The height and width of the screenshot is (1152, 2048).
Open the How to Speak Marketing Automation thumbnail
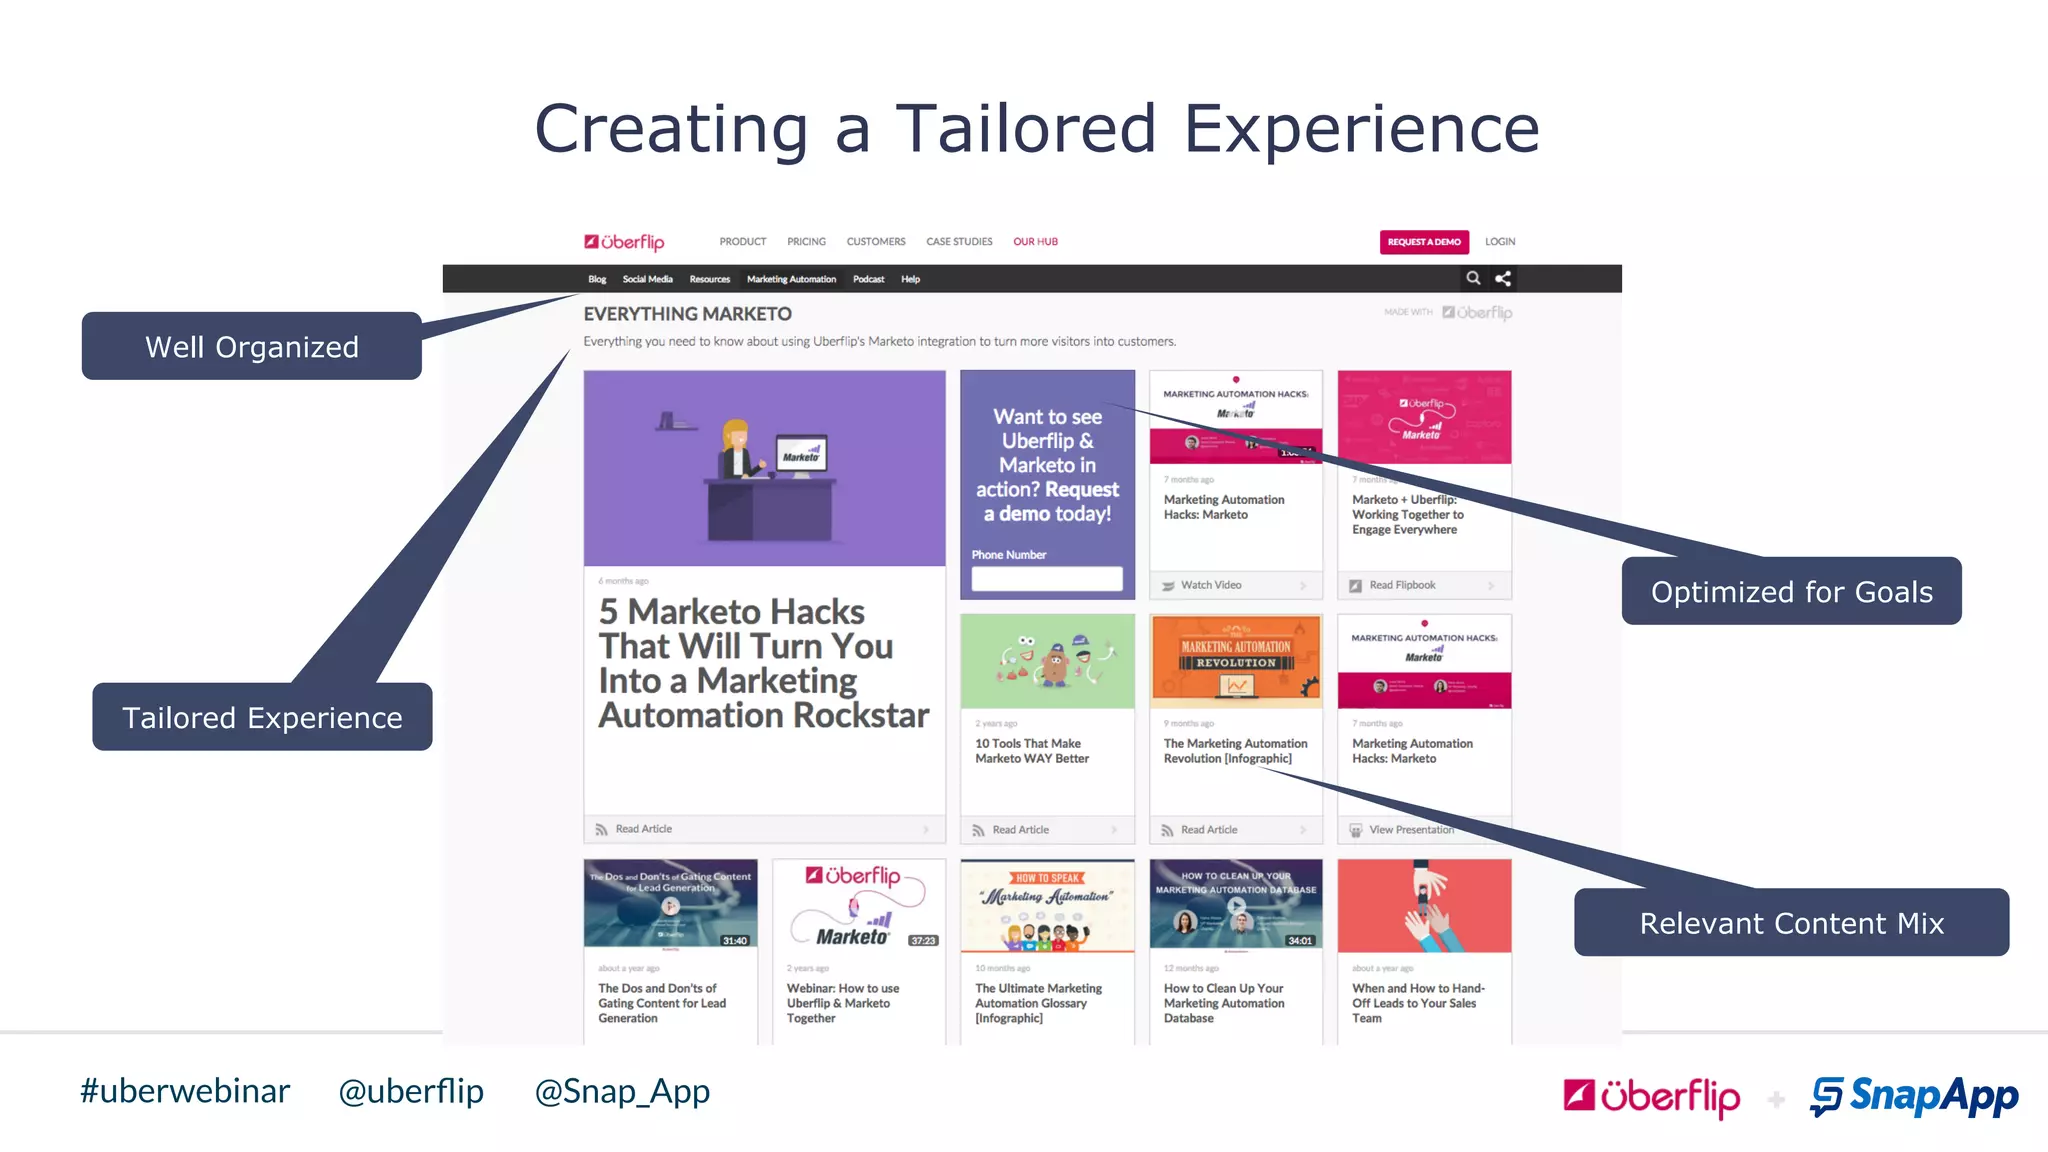click(1047, 904)
